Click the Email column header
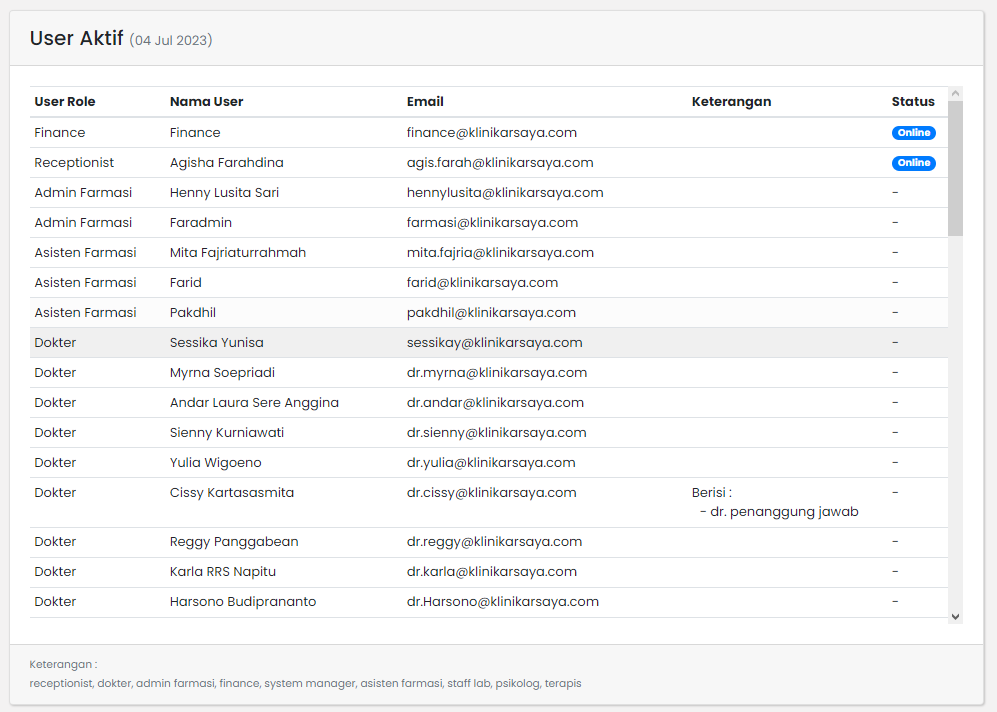997x712 pixels. tap(425, 102)
